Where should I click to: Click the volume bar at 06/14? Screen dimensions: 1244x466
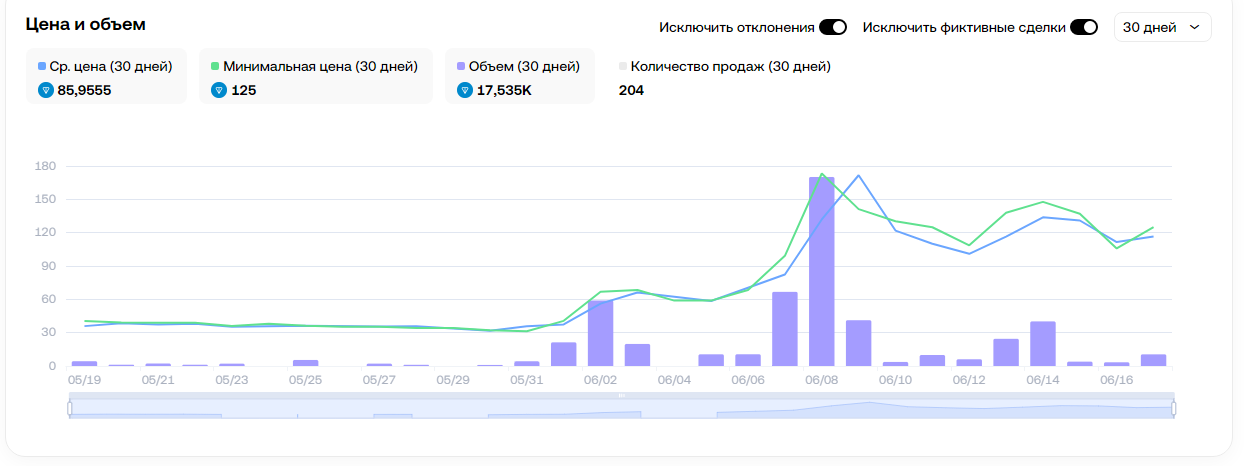(1043, 344)
